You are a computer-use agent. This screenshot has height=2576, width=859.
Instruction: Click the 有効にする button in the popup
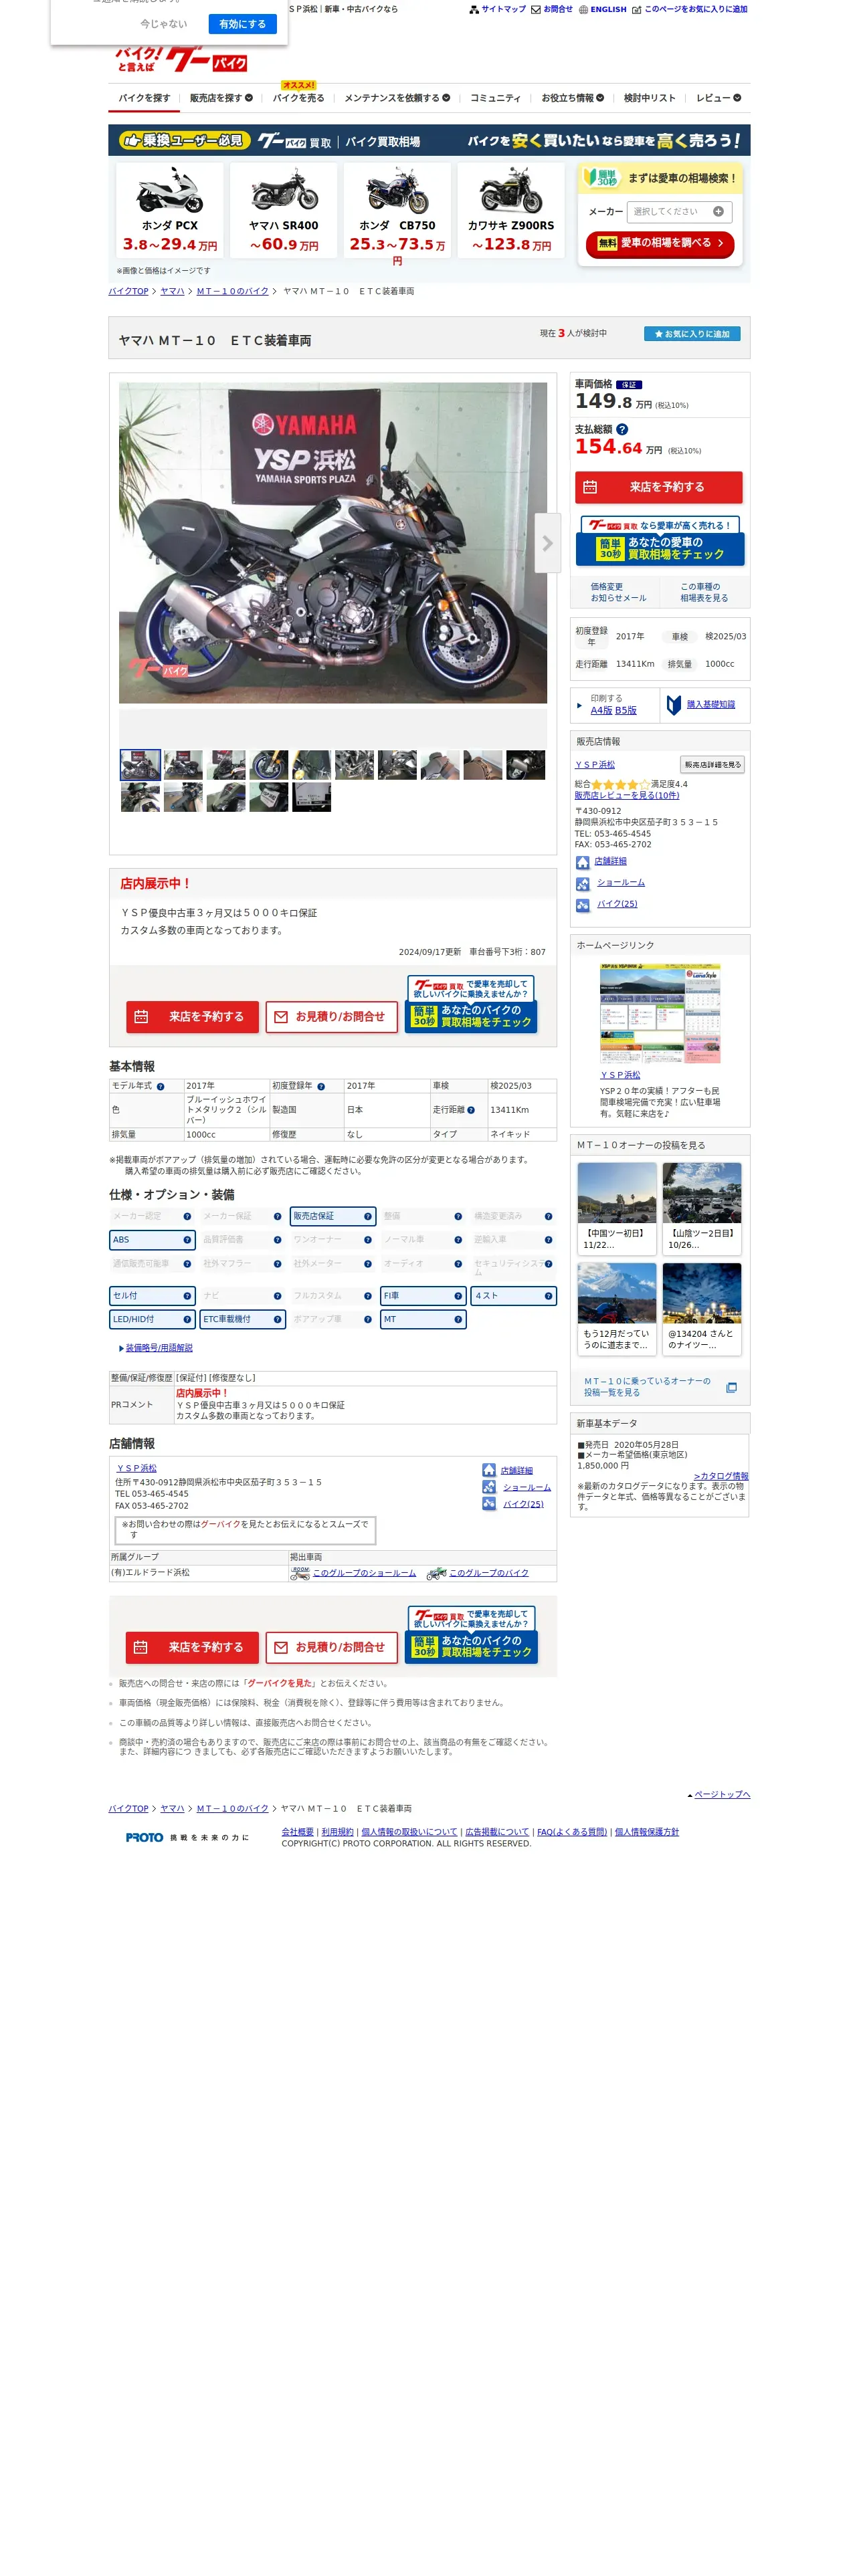coord(242,24)
